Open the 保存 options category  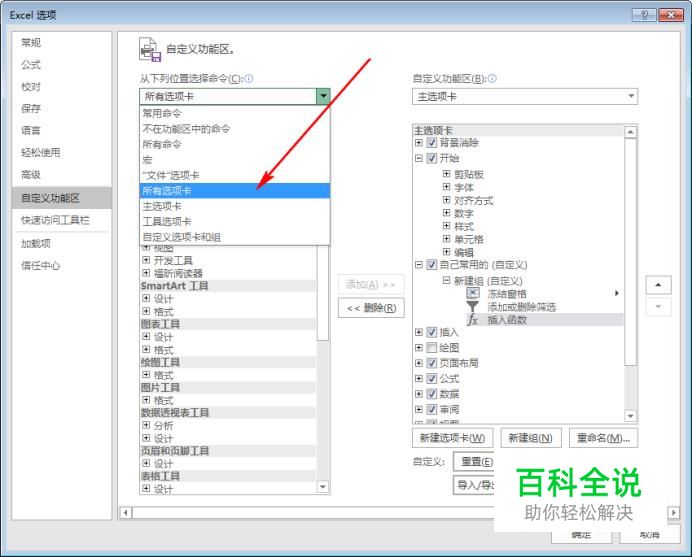click(62, 108)
